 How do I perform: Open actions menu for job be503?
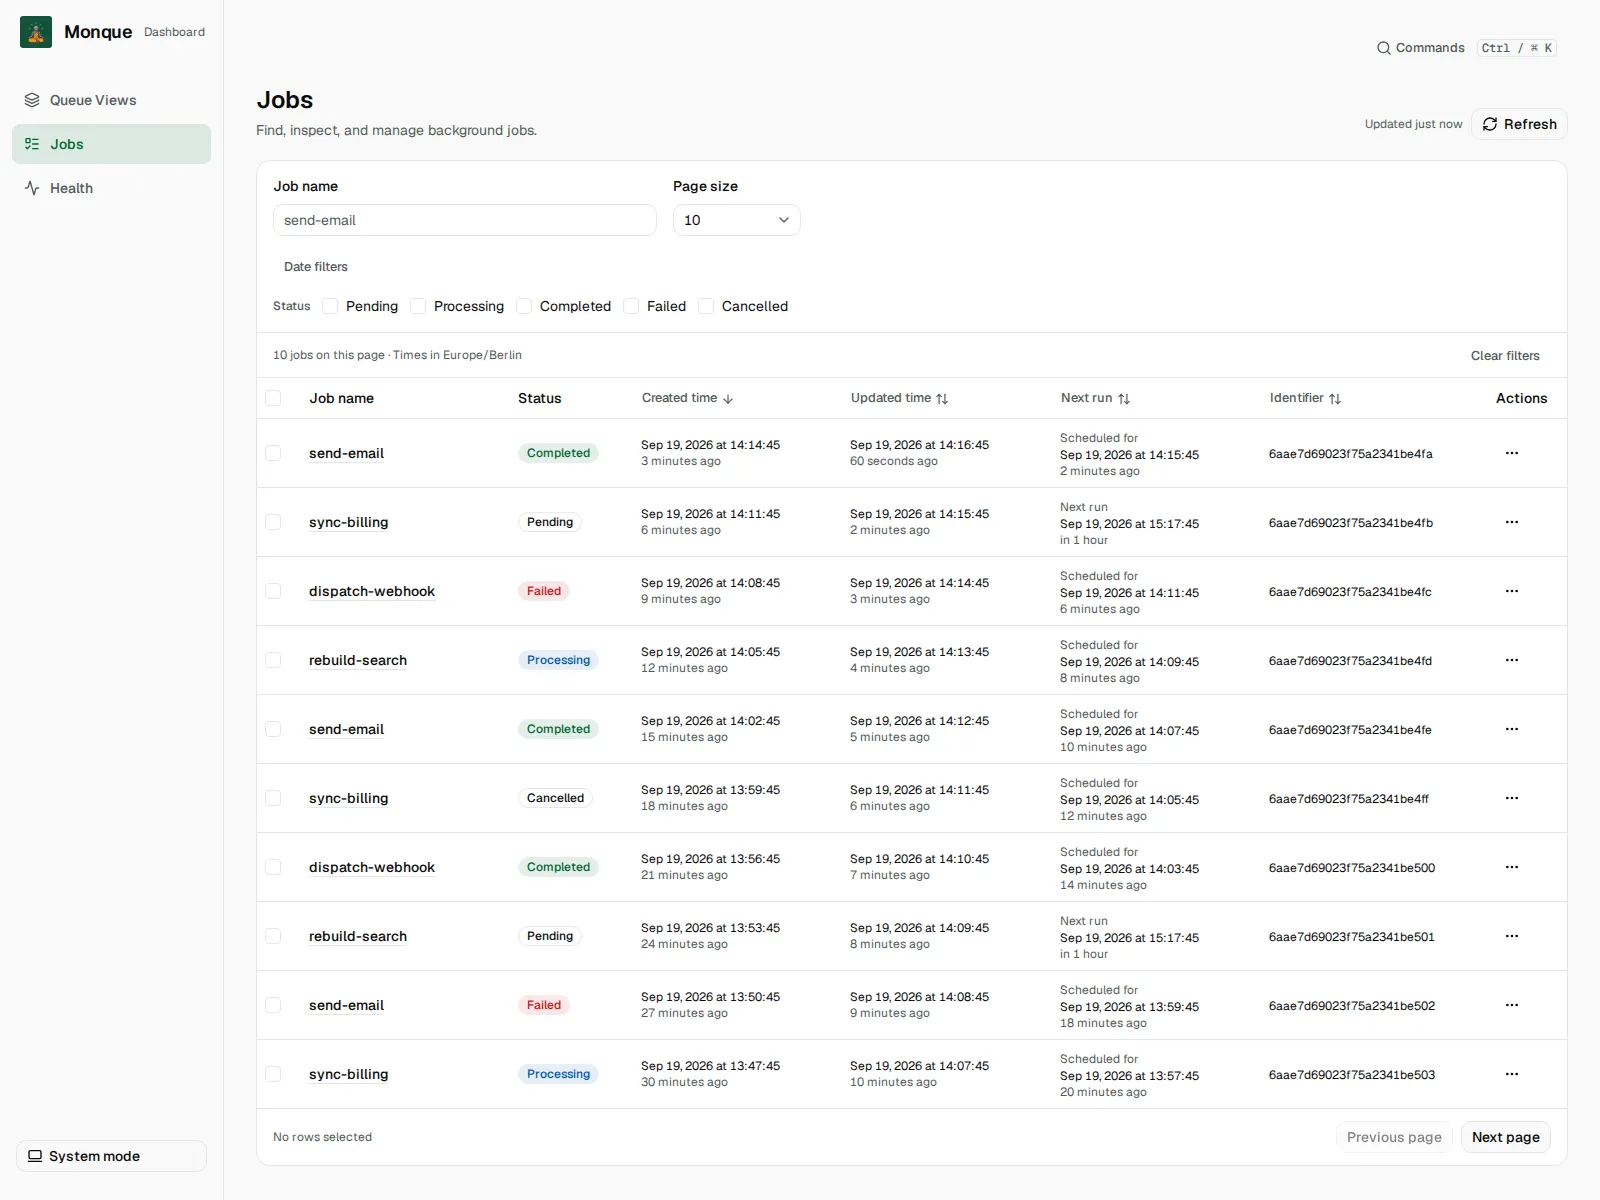(1512, 1074)
